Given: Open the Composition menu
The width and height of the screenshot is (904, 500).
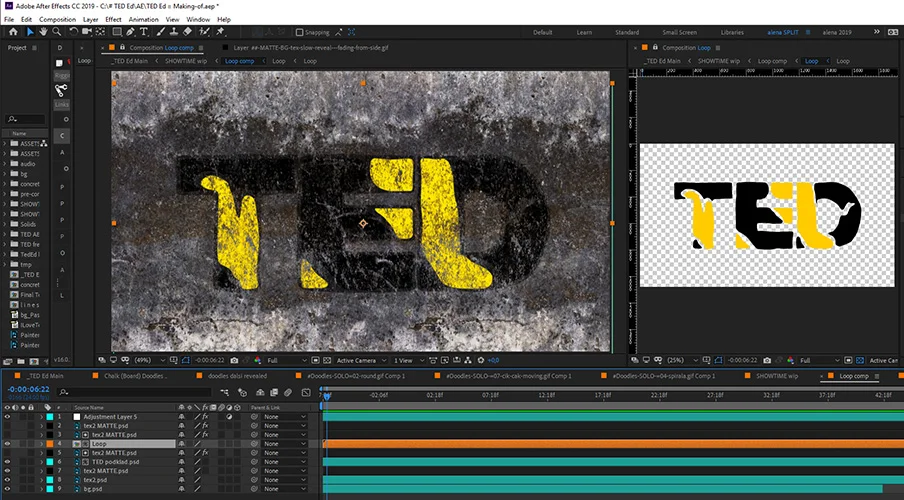Looking at the screenshot, I should pyautogui.click(x=57, y=19).
